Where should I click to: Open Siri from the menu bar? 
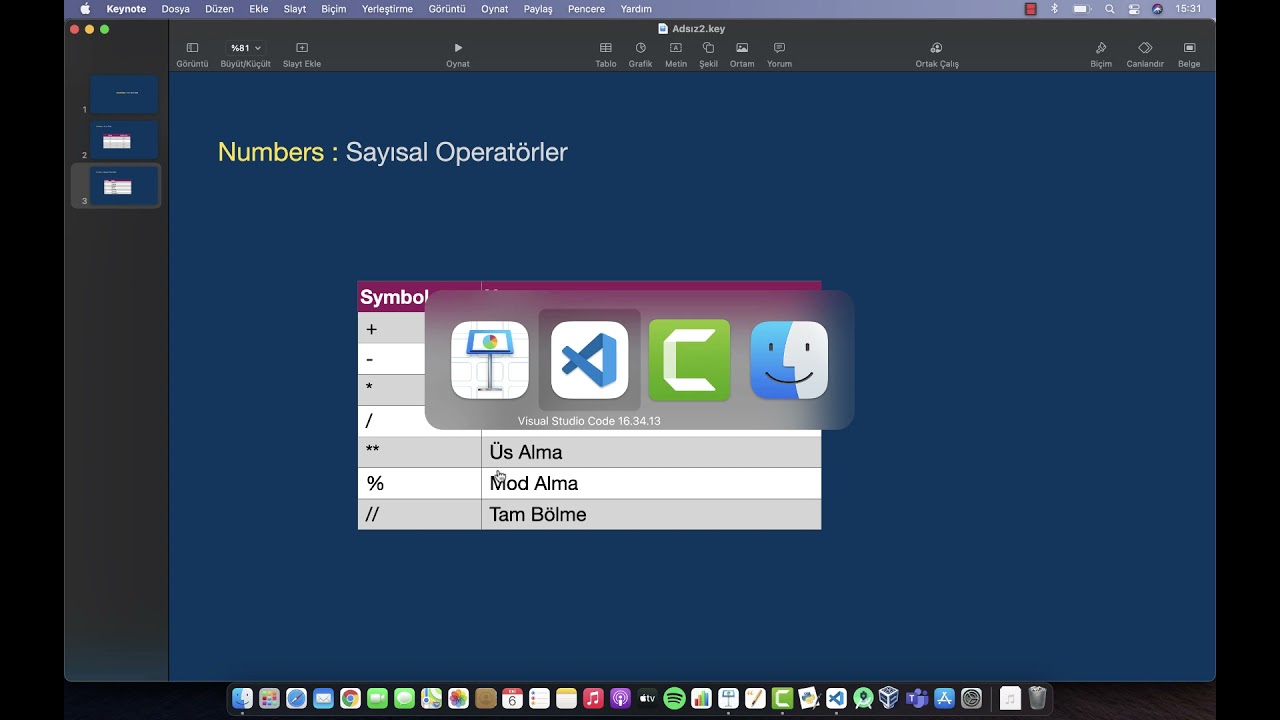[x=1158, y=9]
